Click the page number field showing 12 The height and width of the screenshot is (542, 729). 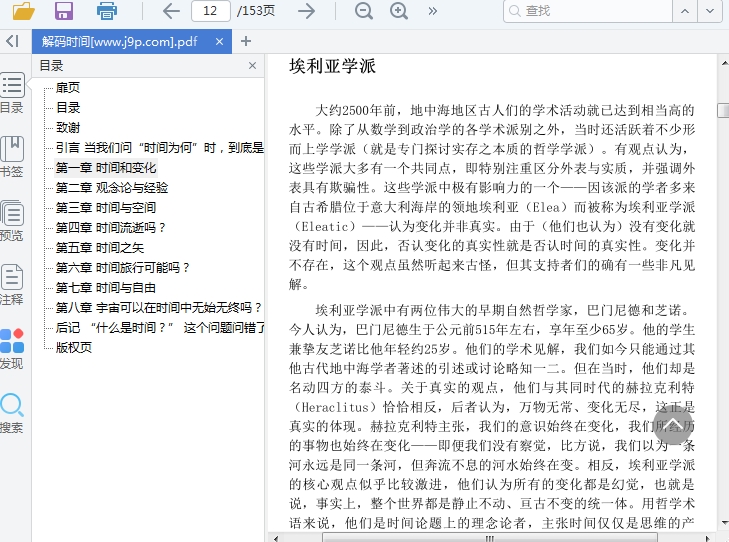click(x=211, y=11)
